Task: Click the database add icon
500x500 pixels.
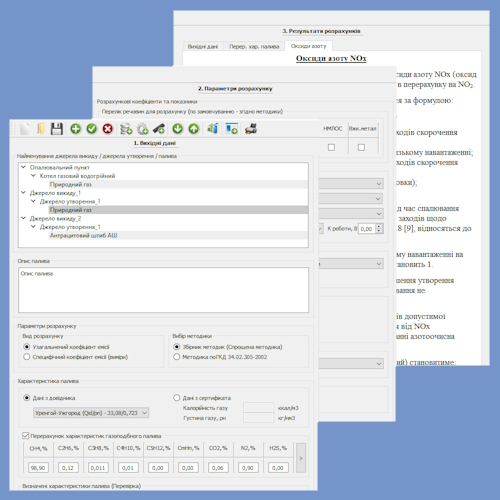Action: (x=126, y=129)
